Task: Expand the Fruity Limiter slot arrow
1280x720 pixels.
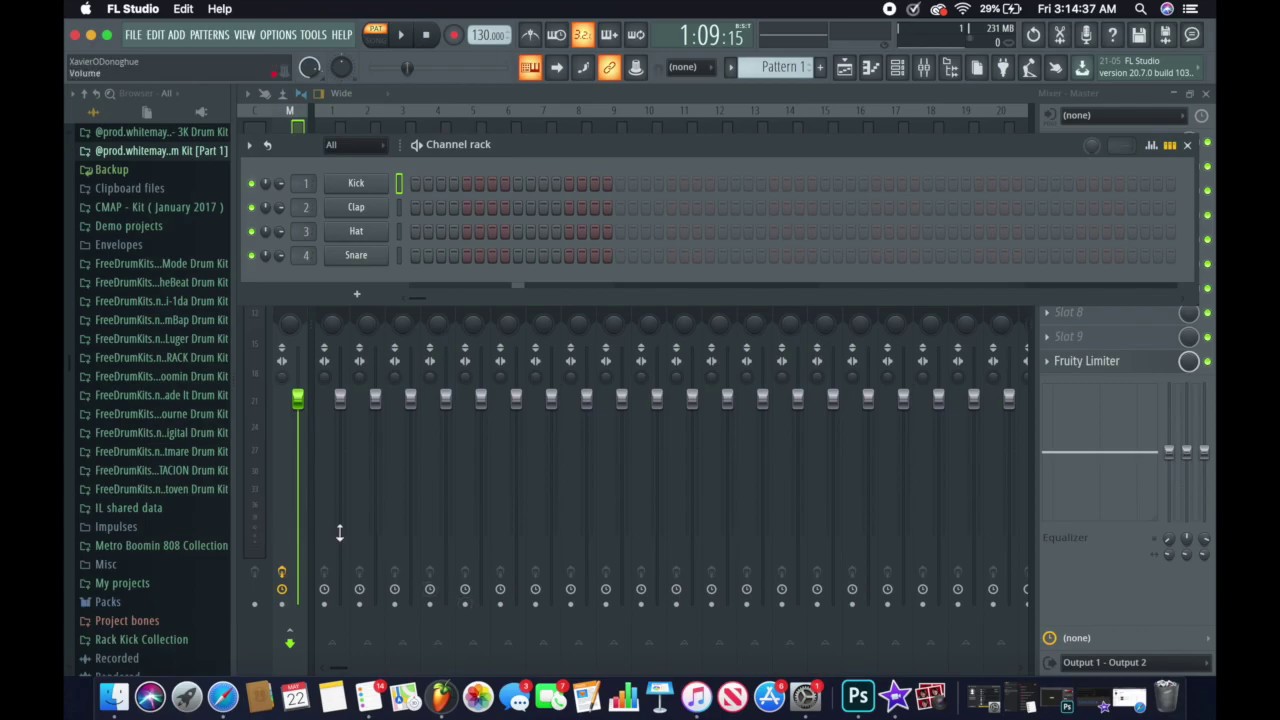Action: tap(1047, 361)
